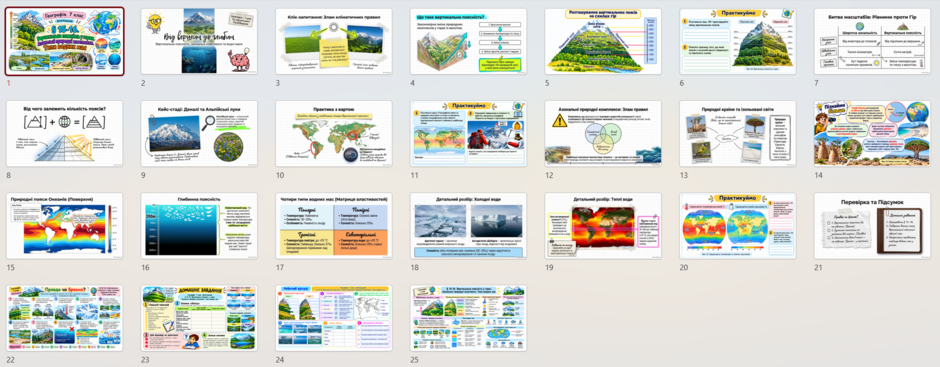
Task: Select slide 20 'Практикуймо' with two globe maps
Action: [x=738, y=226]
